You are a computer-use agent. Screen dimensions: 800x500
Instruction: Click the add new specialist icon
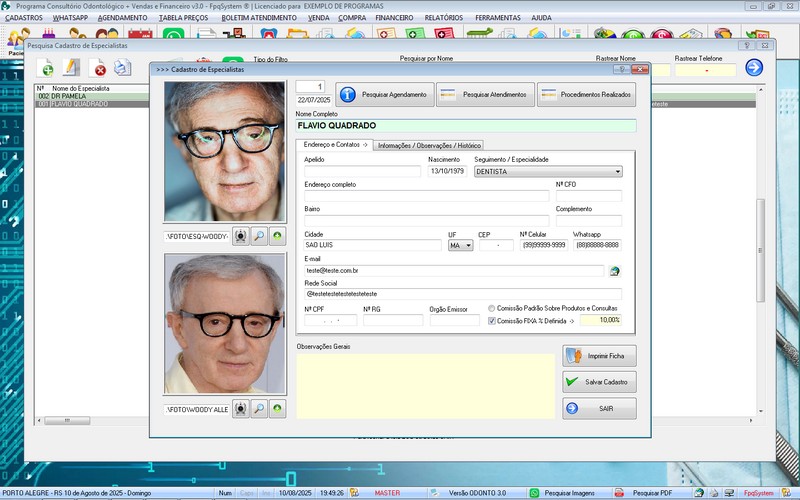point(46,68)
